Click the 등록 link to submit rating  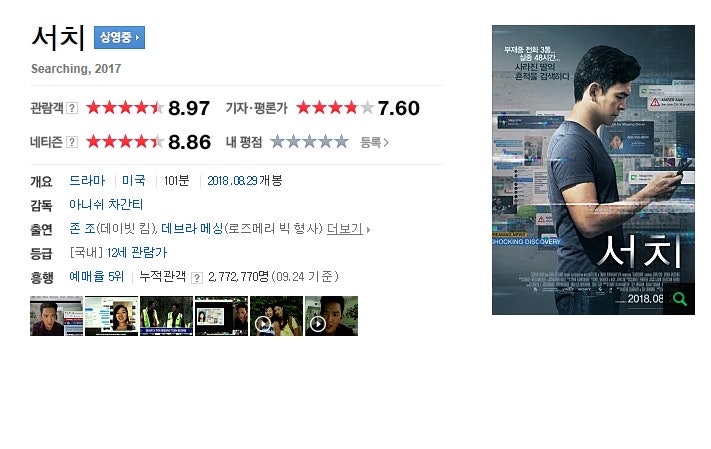[375, 142]
